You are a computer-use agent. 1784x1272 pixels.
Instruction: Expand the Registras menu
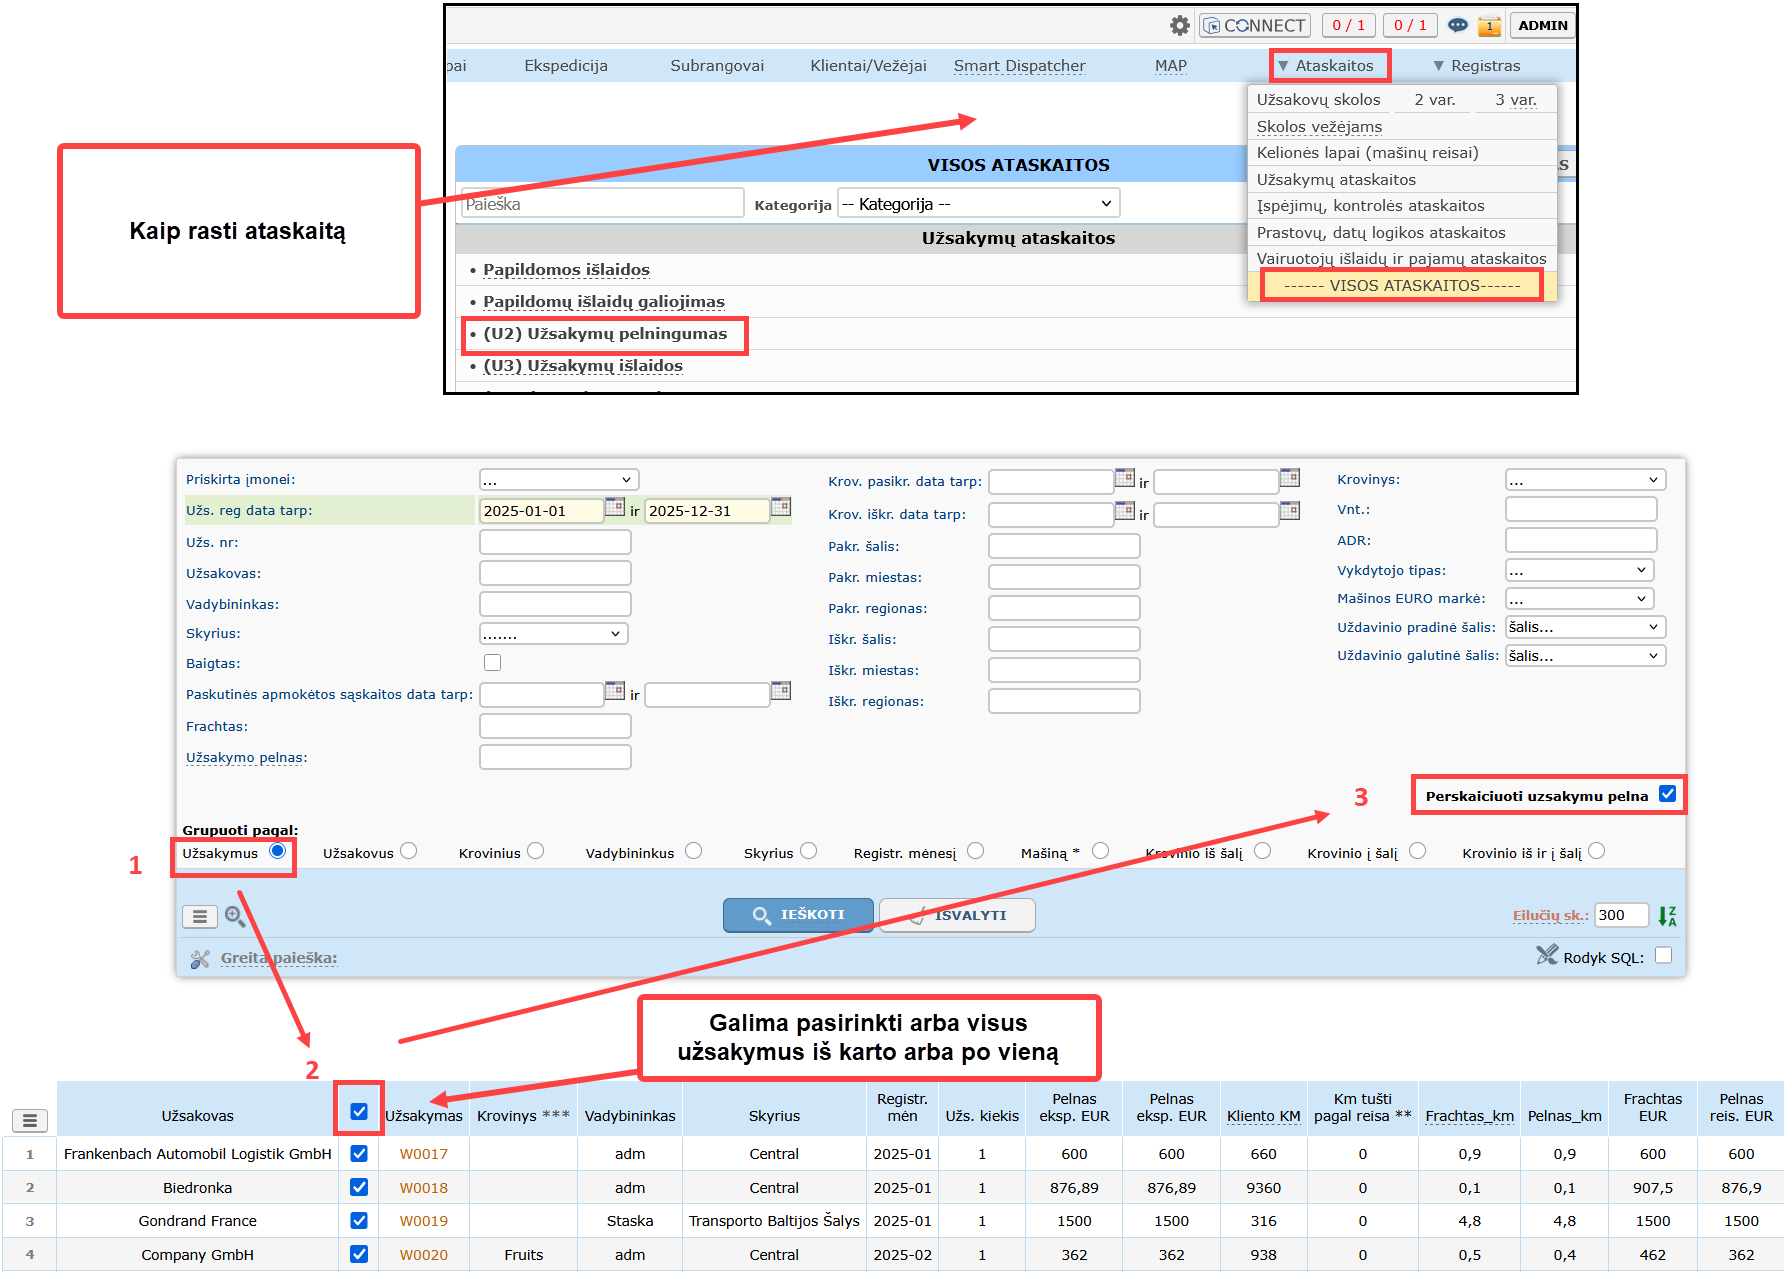(1477, 66)
